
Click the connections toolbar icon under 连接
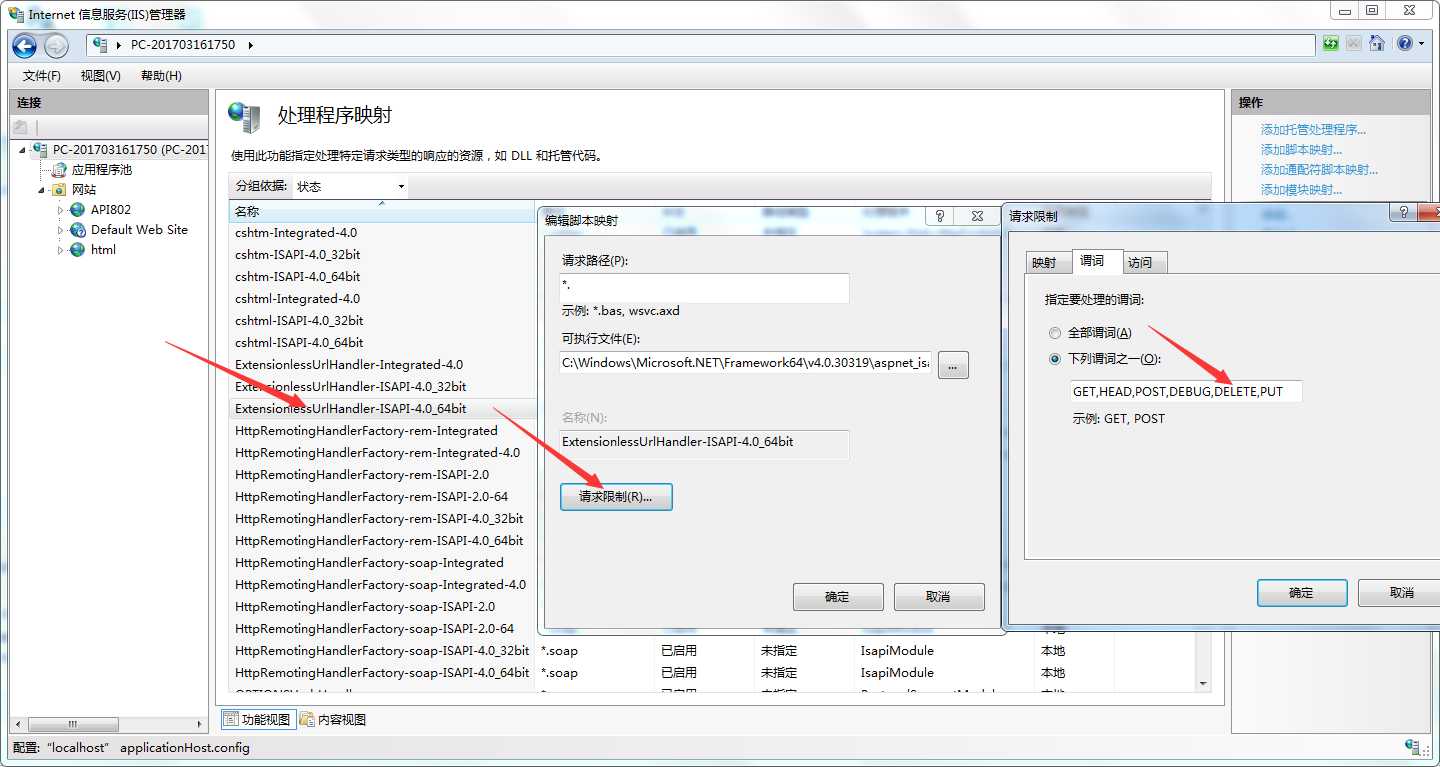coord(20,127)
